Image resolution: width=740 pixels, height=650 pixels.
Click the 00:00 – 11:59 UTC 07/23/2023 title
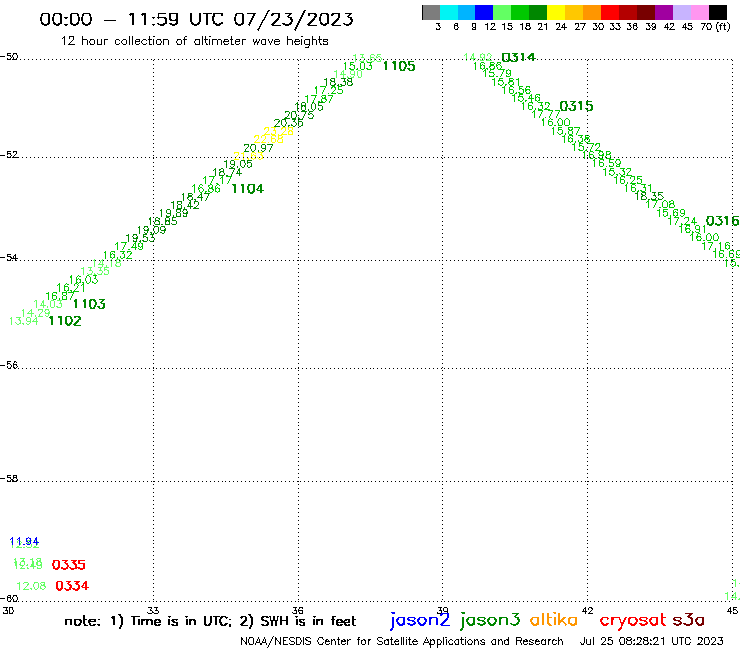point(196,19)
